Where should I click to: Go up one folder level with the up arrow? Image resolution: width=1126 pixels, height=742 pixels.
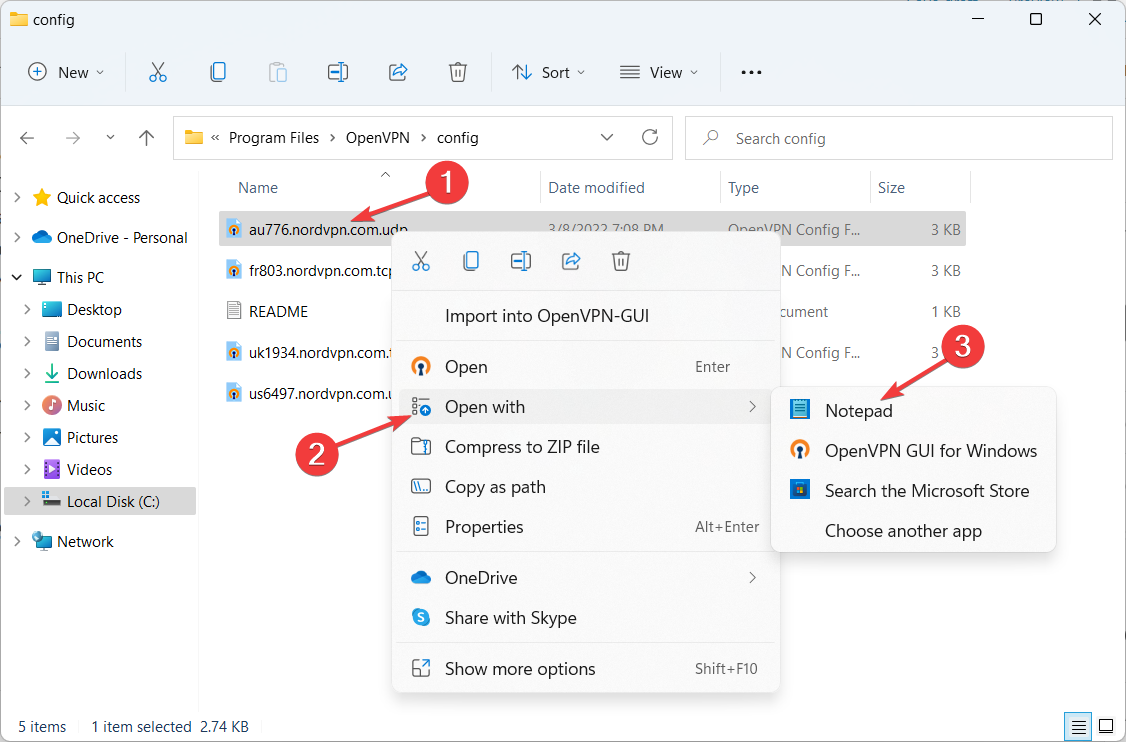point(147,138)
